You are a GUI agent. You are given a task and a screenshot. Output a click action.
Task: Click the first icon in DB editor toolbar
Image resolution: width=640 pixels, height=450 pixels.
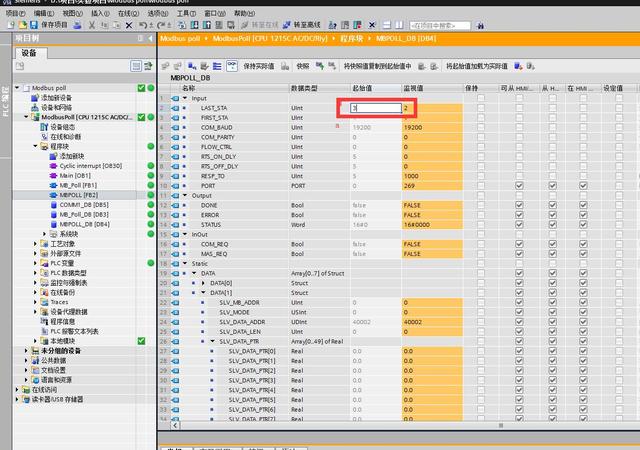(165, 66)
